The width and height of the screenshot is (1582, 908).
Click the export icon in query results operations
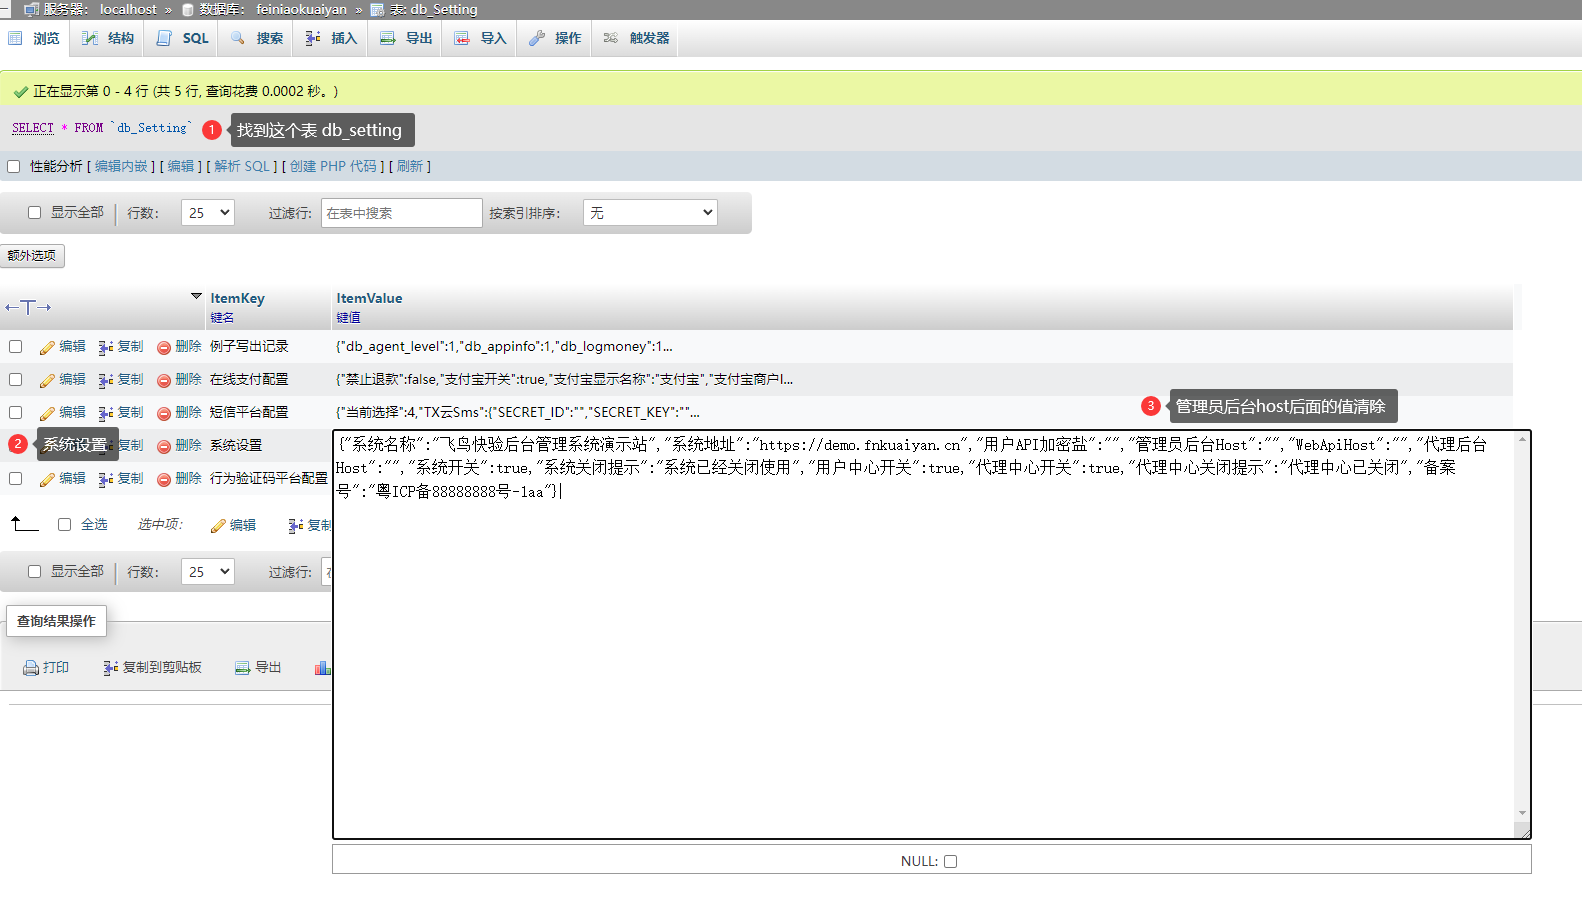click(242, 668)
